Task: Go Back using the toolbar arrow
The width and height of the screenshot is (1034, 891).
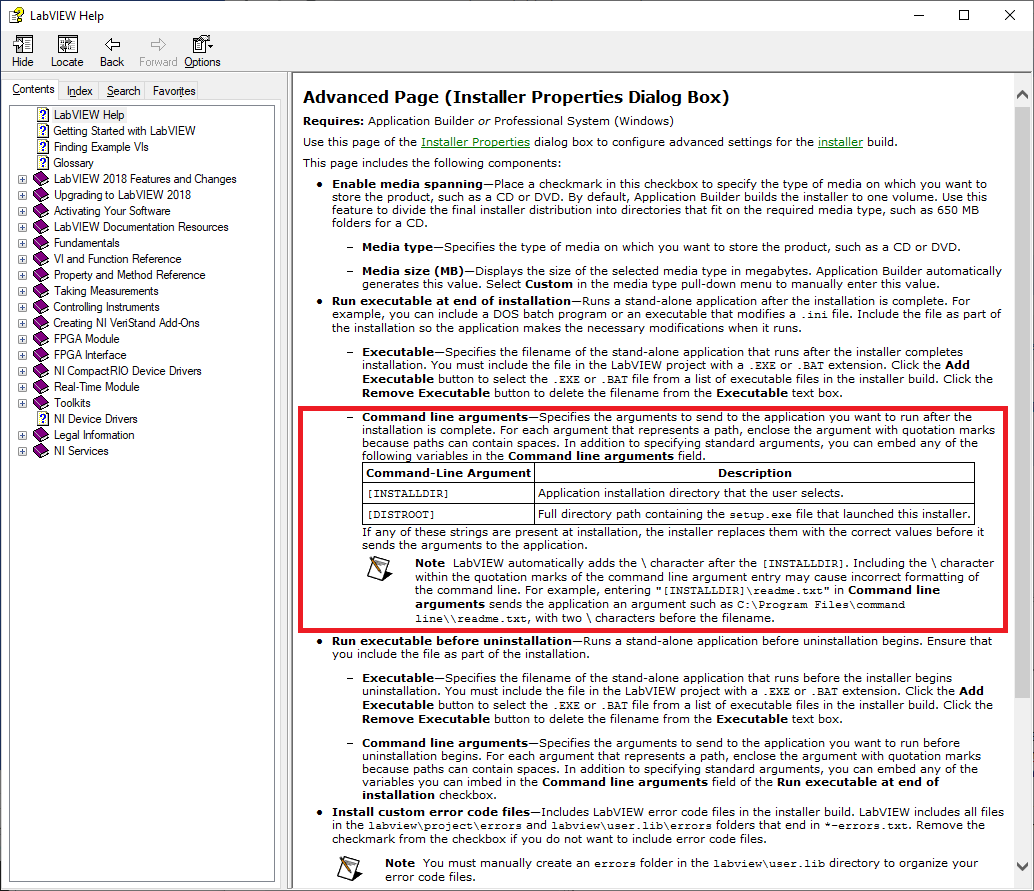Action: point(112,51)
